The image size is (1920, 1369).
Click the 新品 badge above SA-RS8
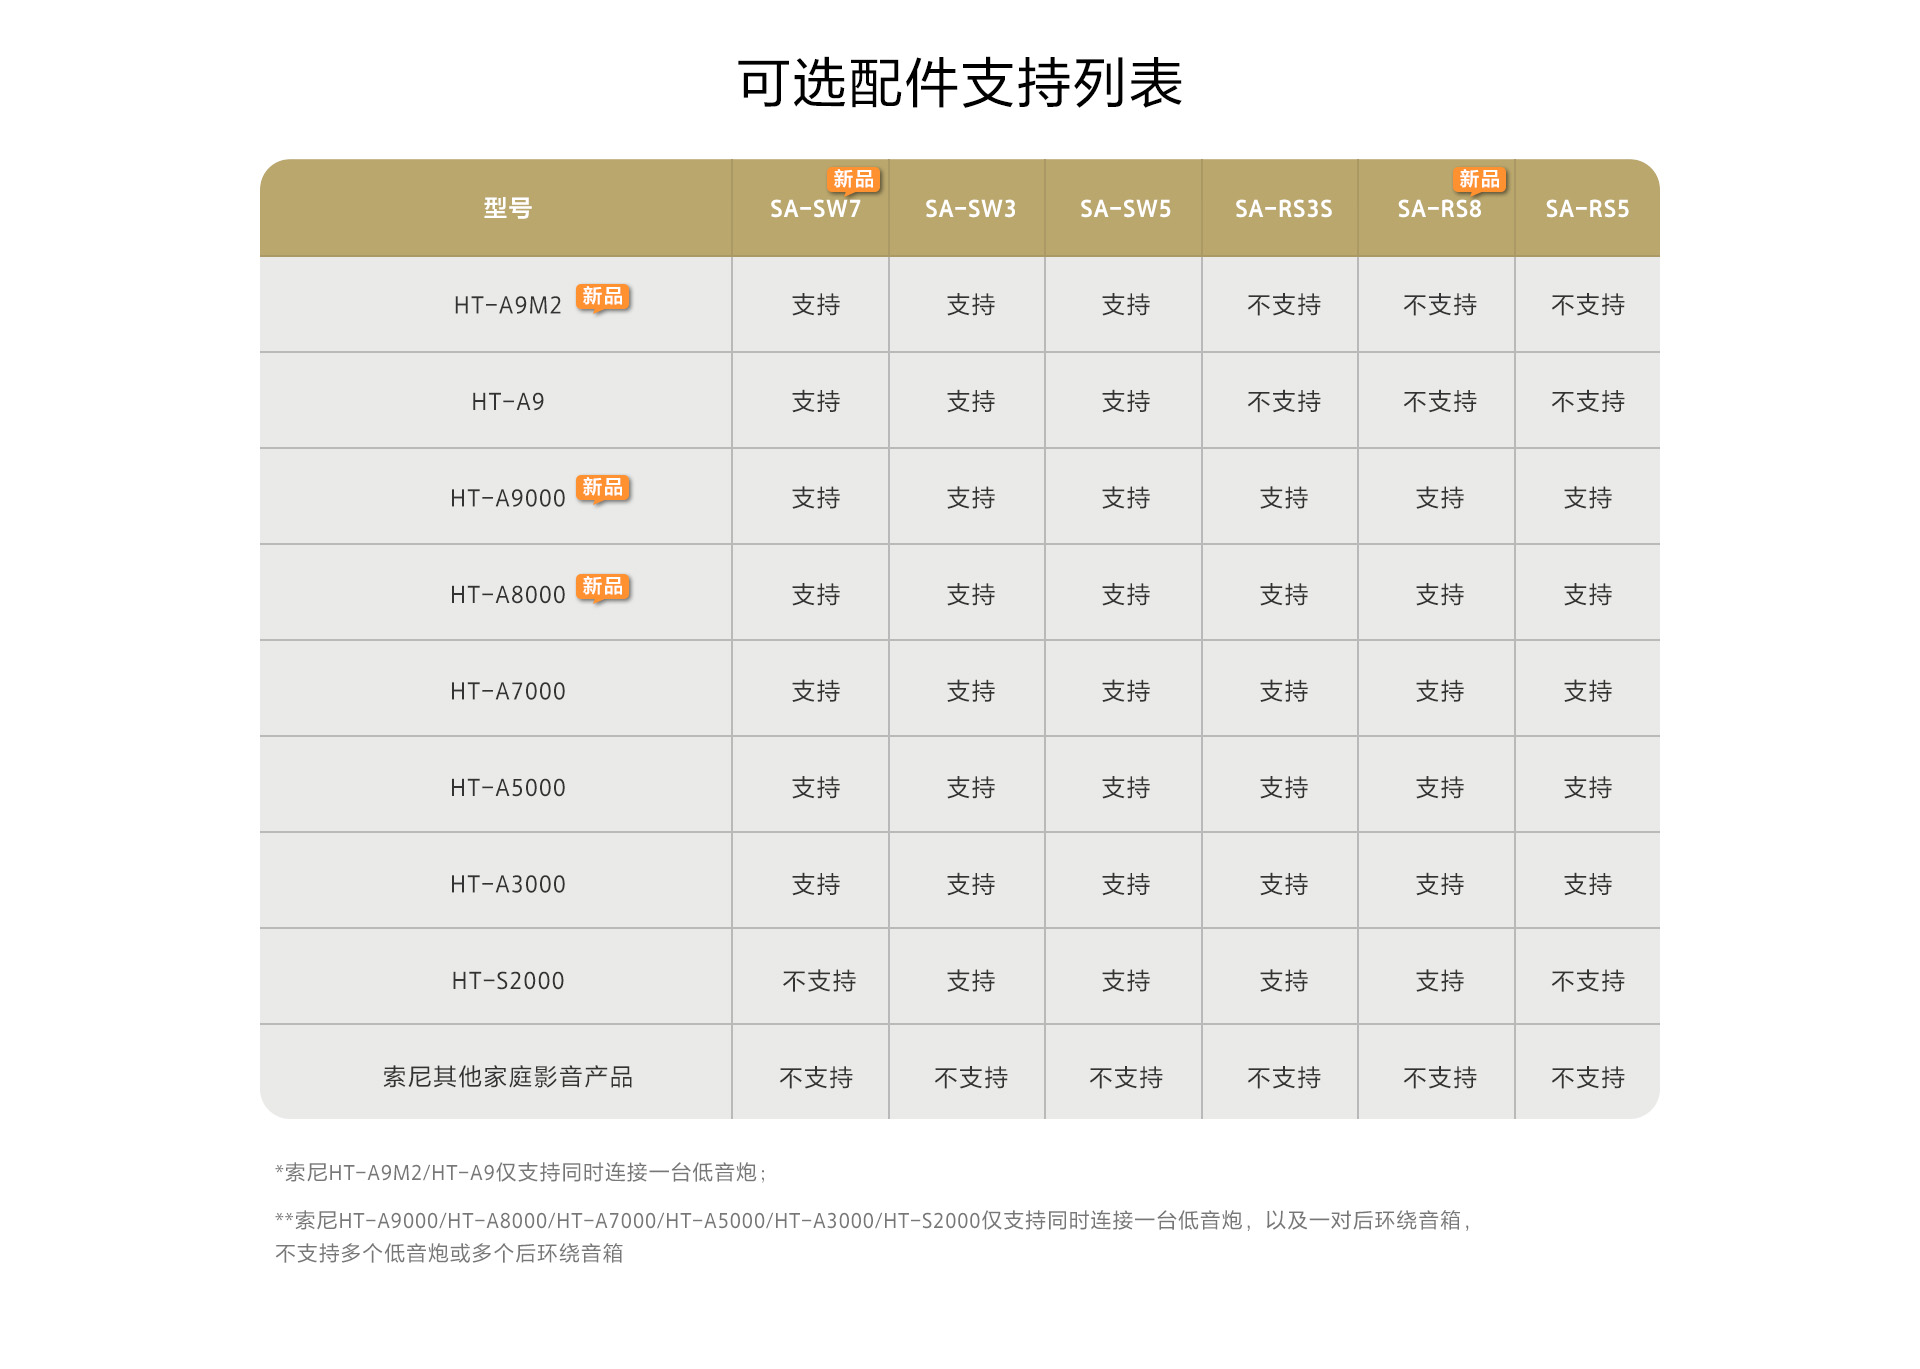pos(1479,179)
